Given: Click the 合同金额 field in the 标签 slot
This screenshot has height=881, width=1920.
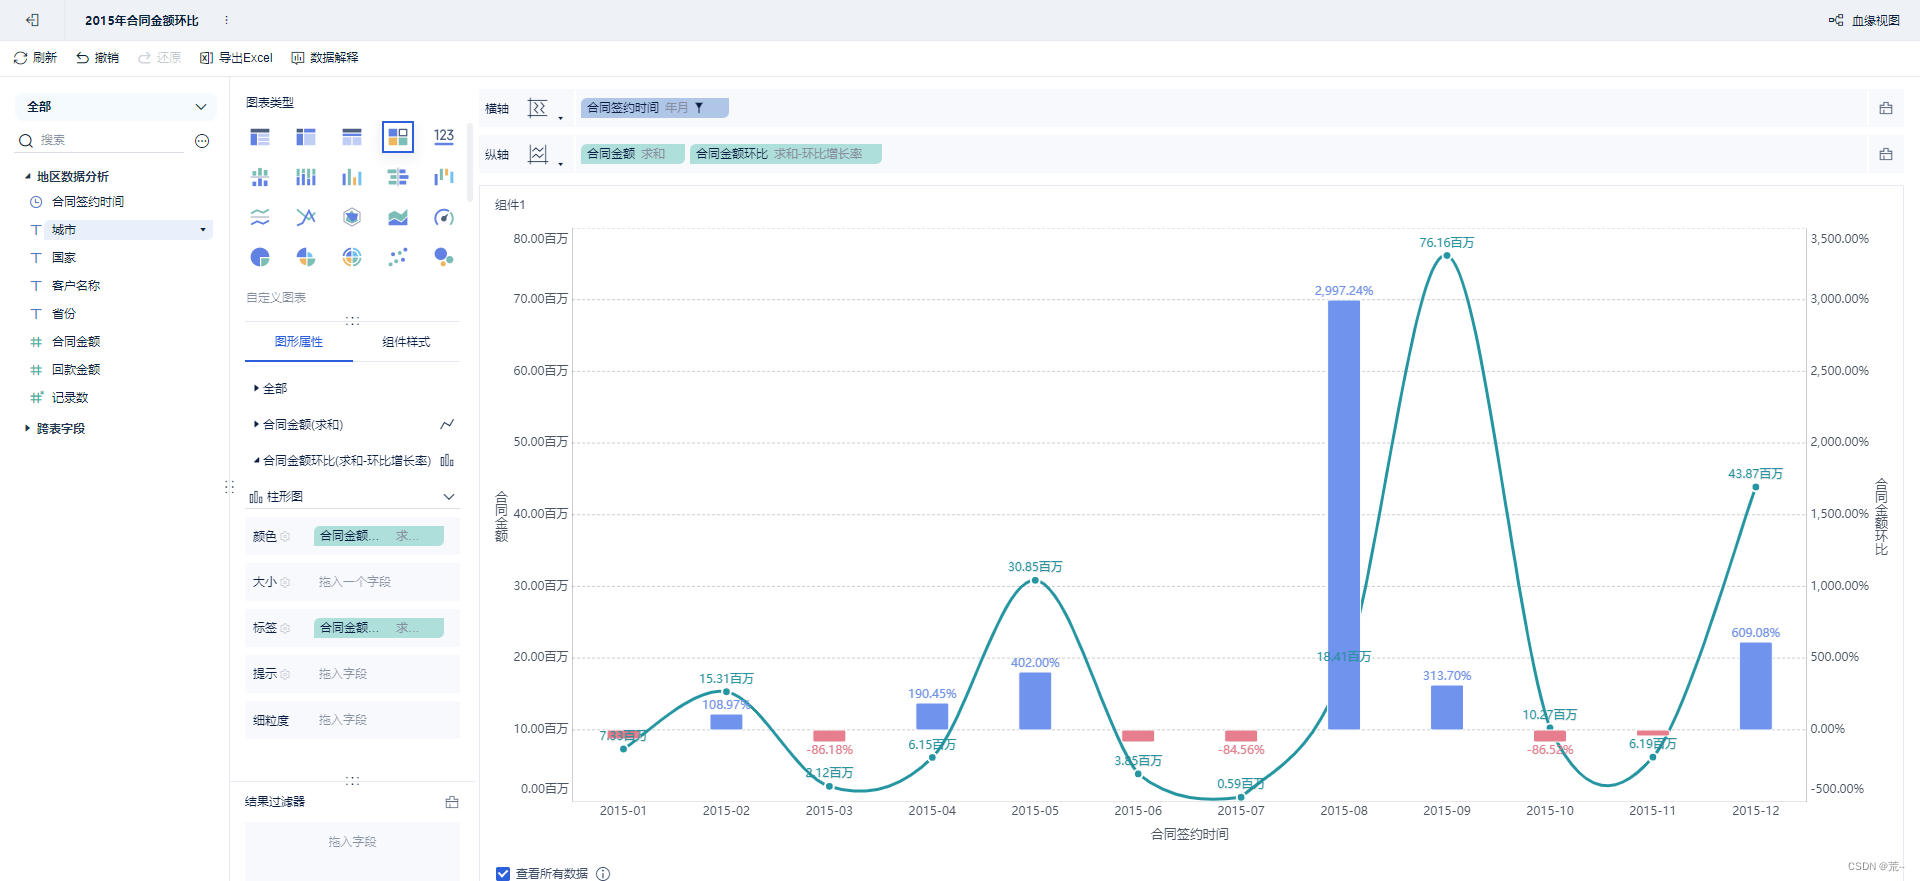Looking at the screenshot, I should (379, 628).
